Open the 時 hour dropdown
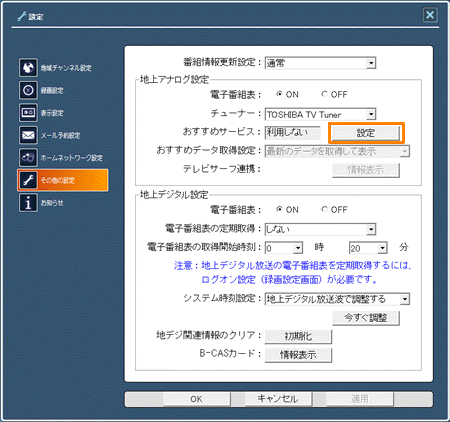 point(284,248)
